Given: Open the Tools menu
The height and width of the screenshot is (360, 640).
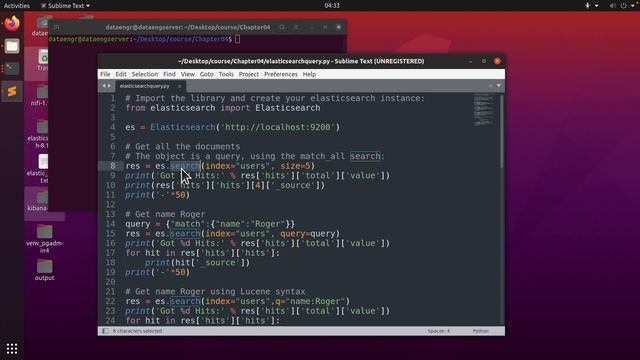Looking at the screenshot, I should point(226,74).
